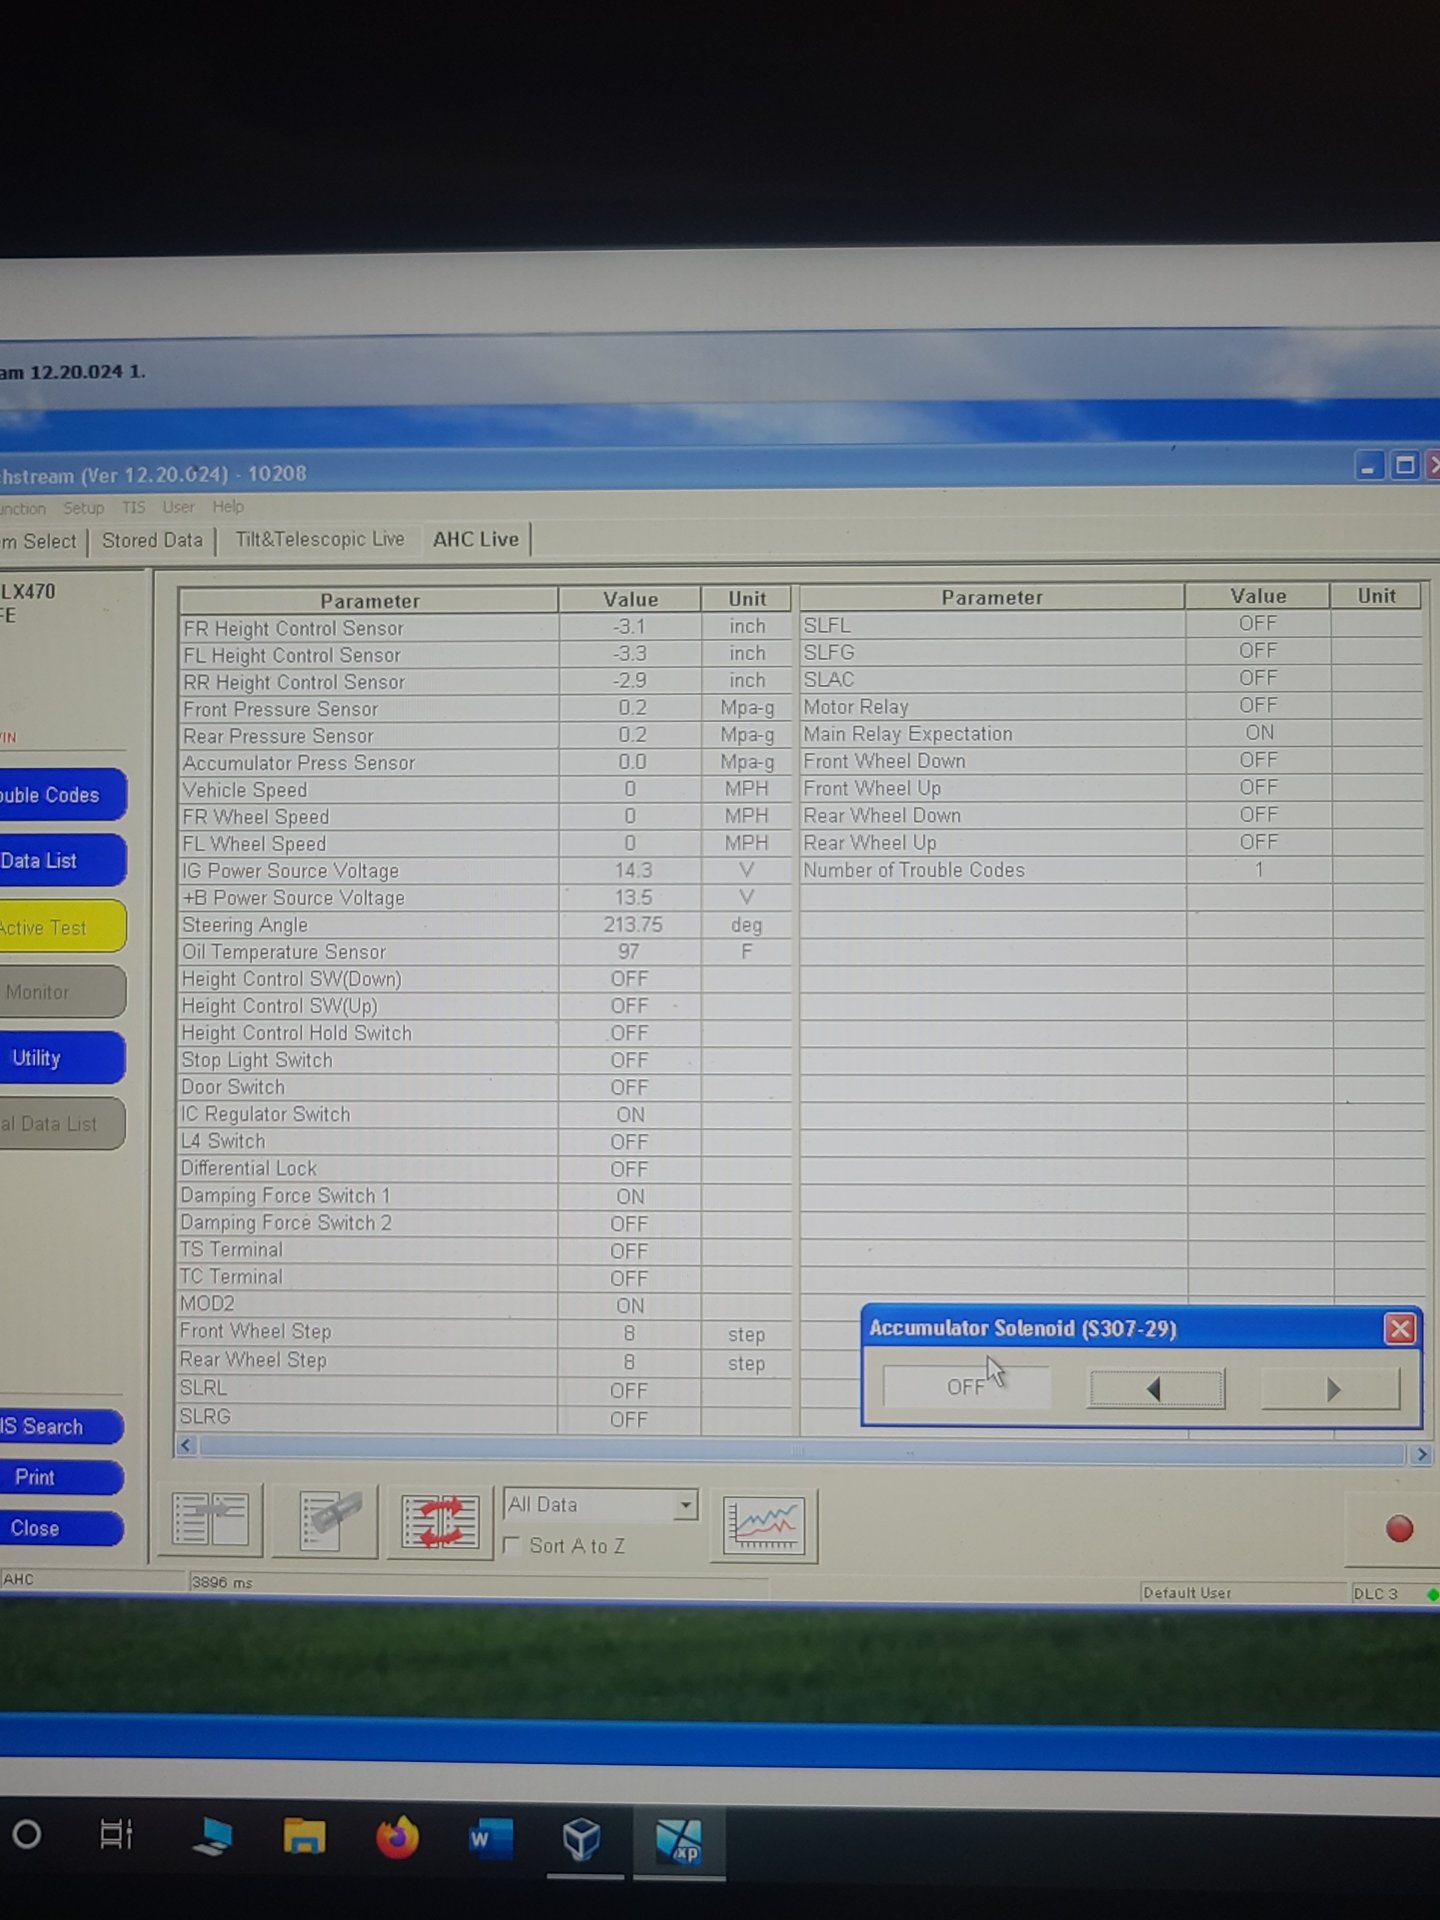1440x1920 pixels.
Task: Select the Height Control Hold Switch row
Action: (485, 1033)
